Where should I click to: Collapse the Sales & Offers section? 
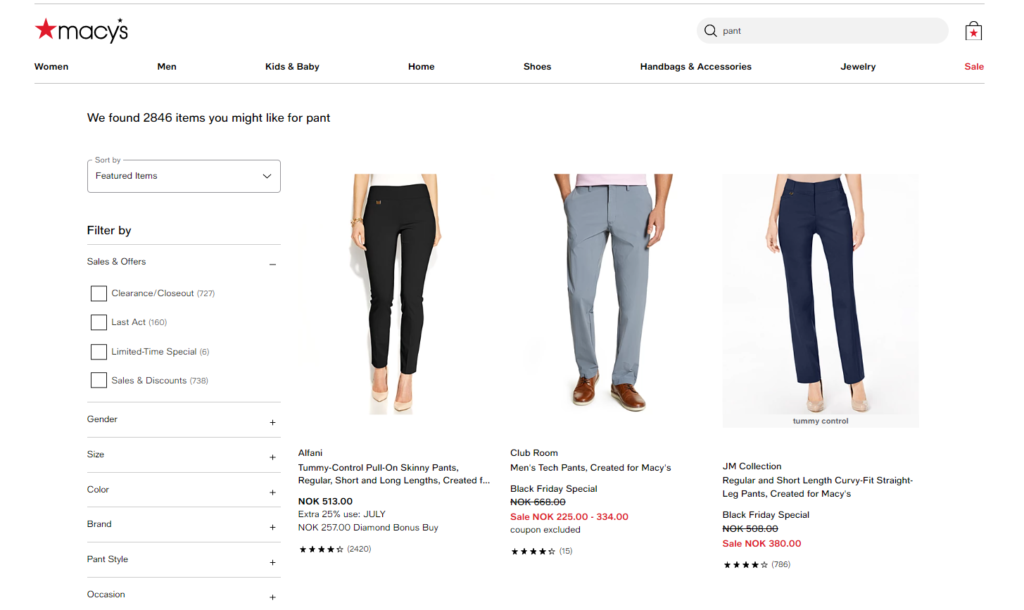271,264
